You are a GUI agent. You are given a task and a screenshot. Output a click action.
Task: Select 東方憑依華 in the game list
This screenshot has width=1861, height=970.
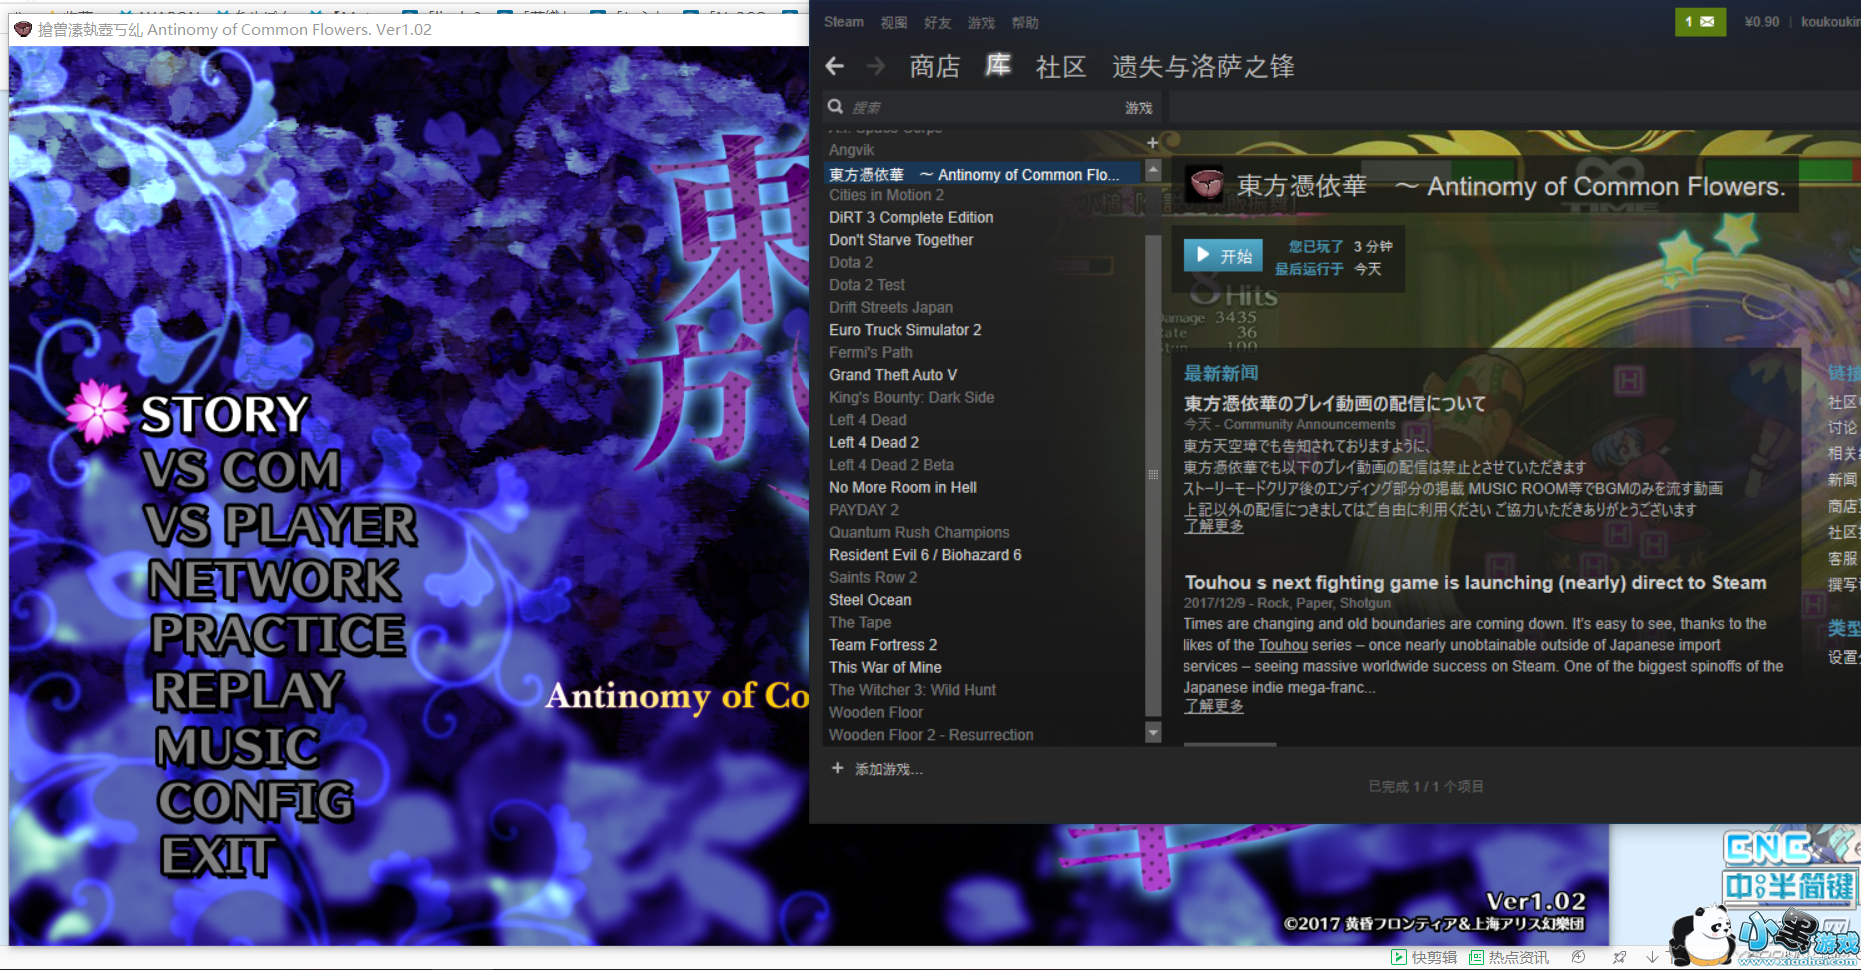click(x=982, y=174)
